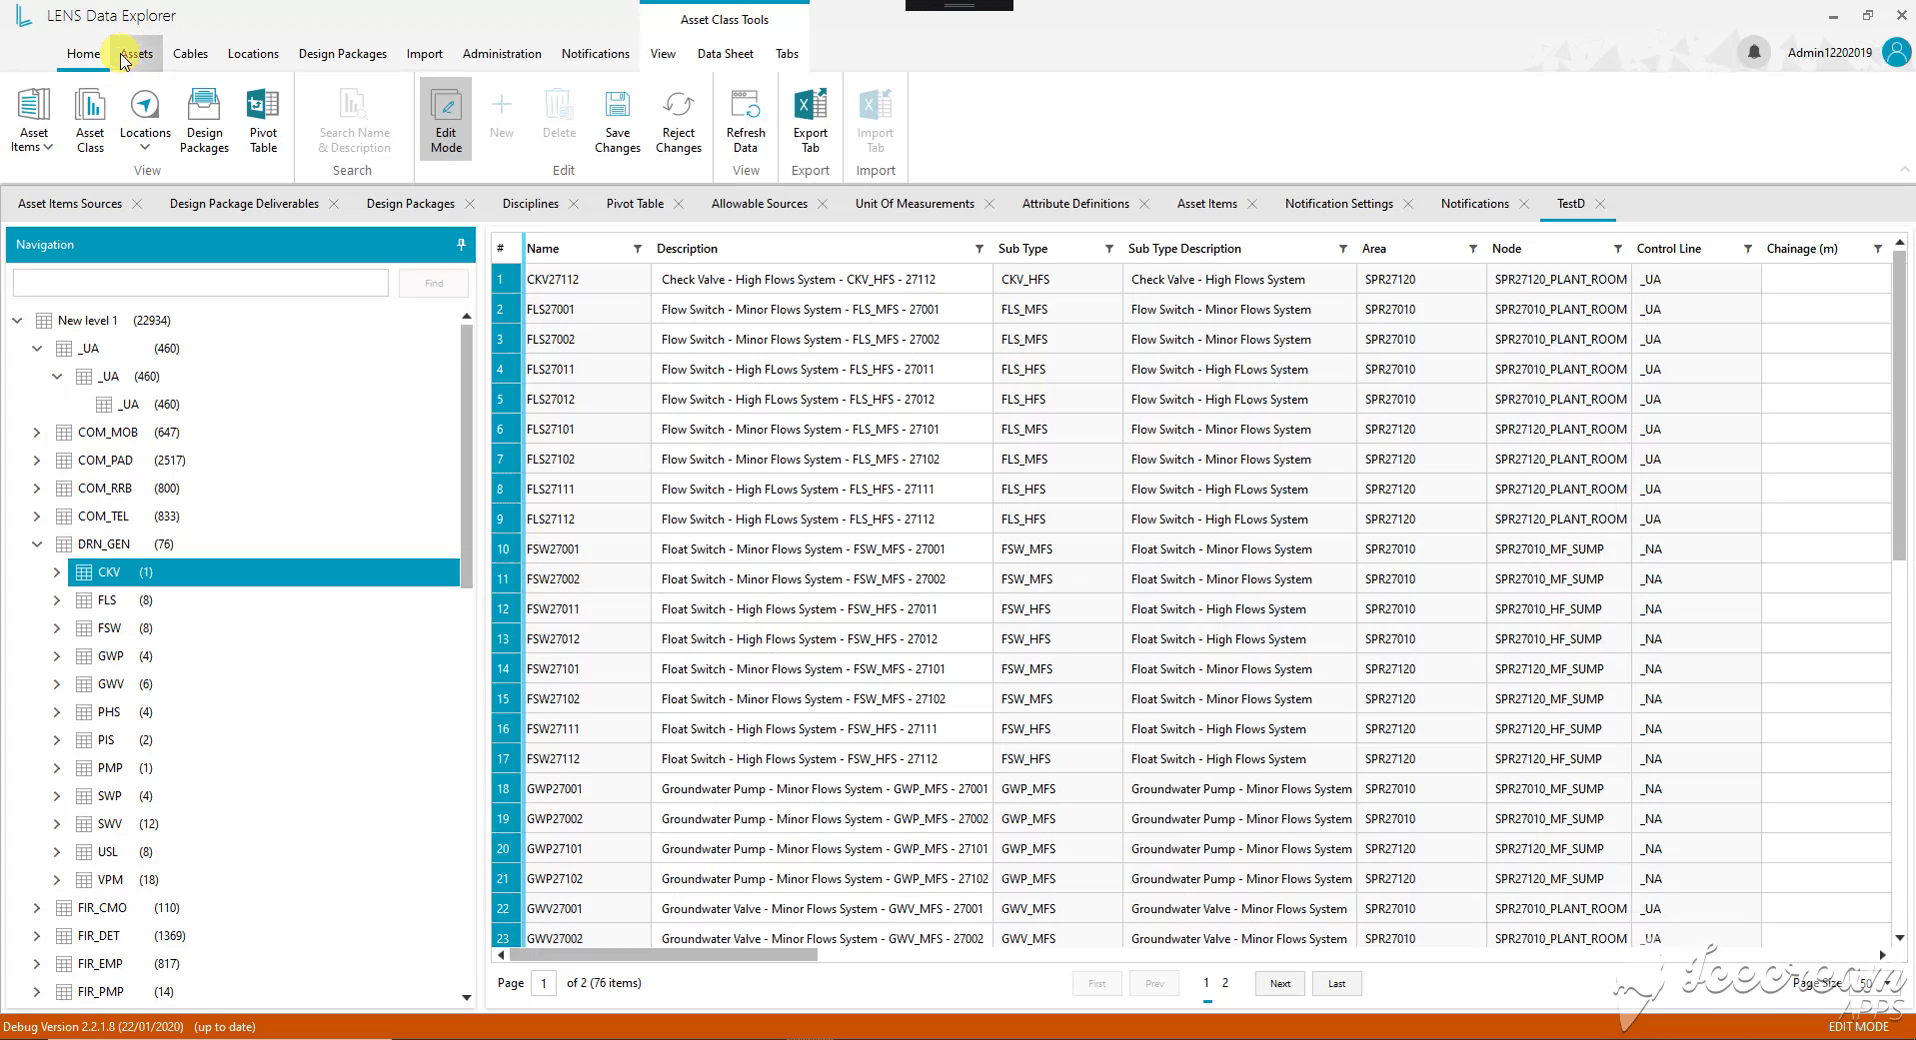
Task: Go to page 2 link
Action: pos(1225,983)
